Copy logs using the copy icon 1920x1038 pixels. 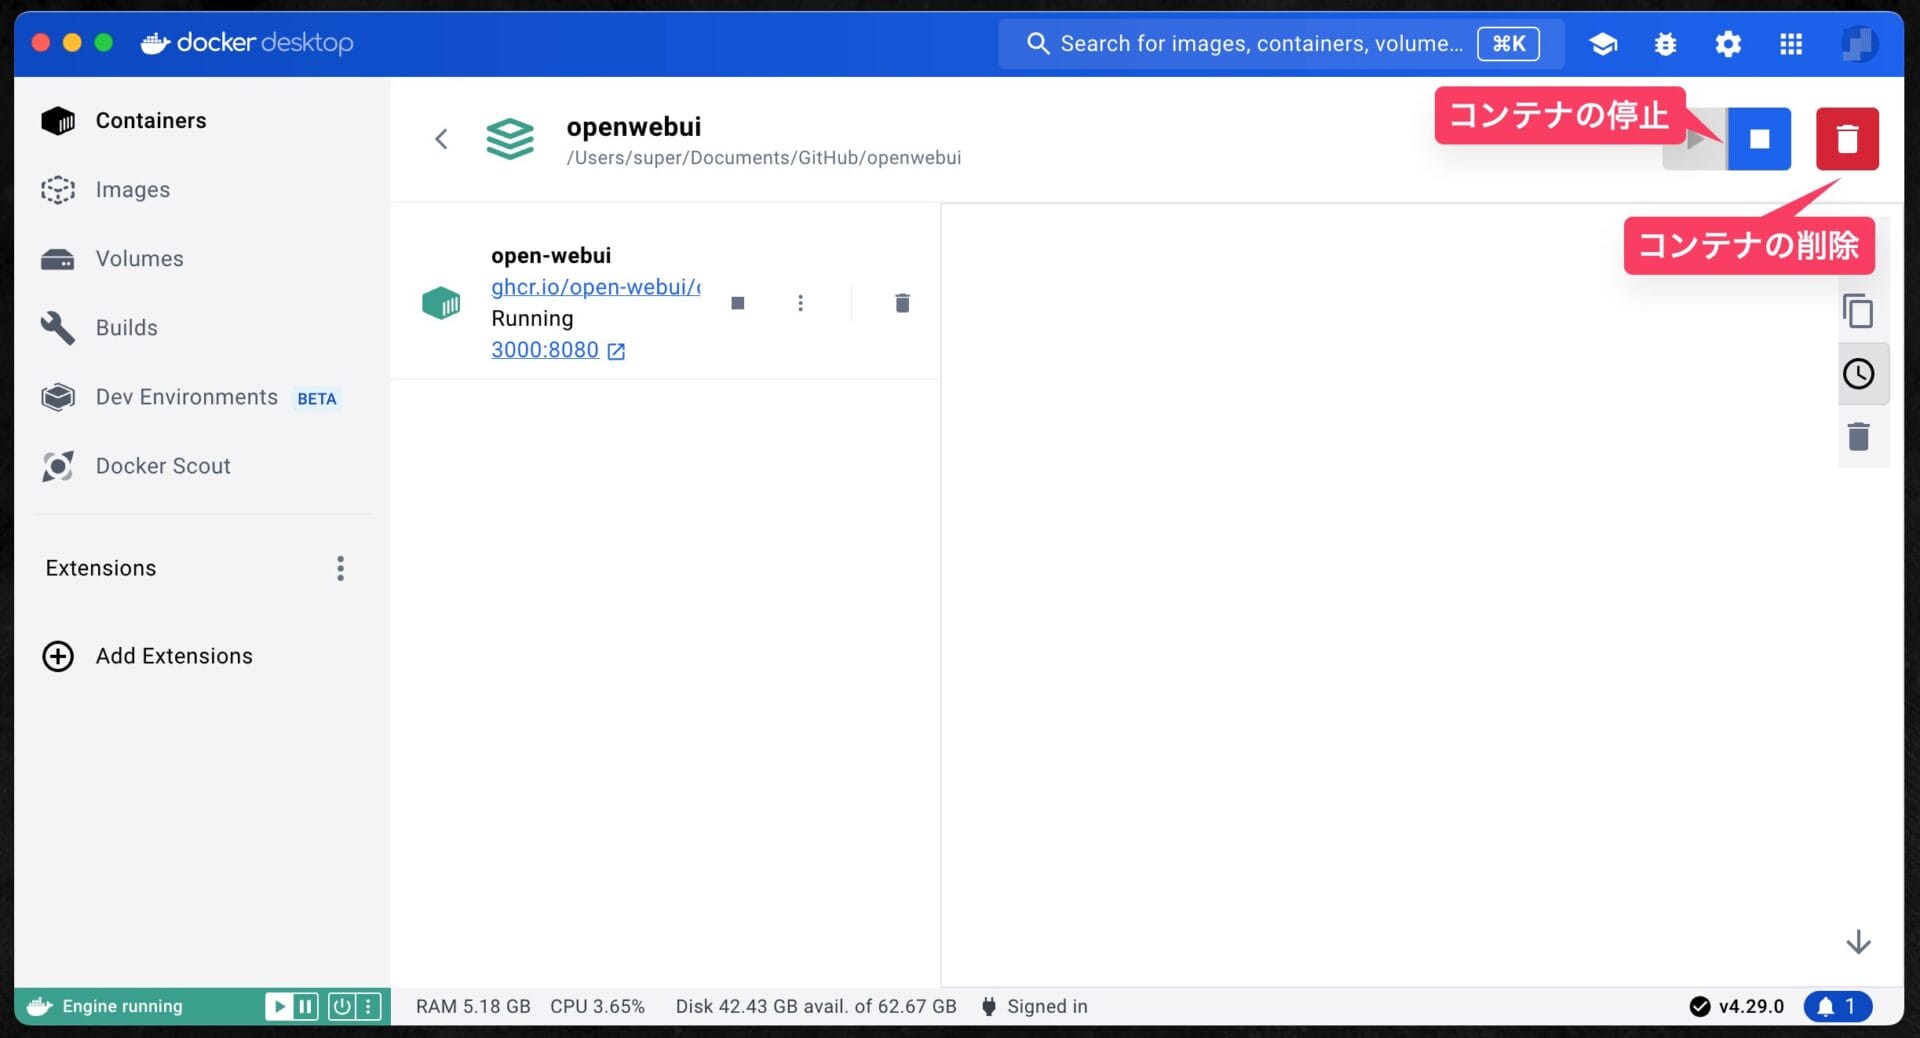pyautogui.click(x=1858, y=311)
